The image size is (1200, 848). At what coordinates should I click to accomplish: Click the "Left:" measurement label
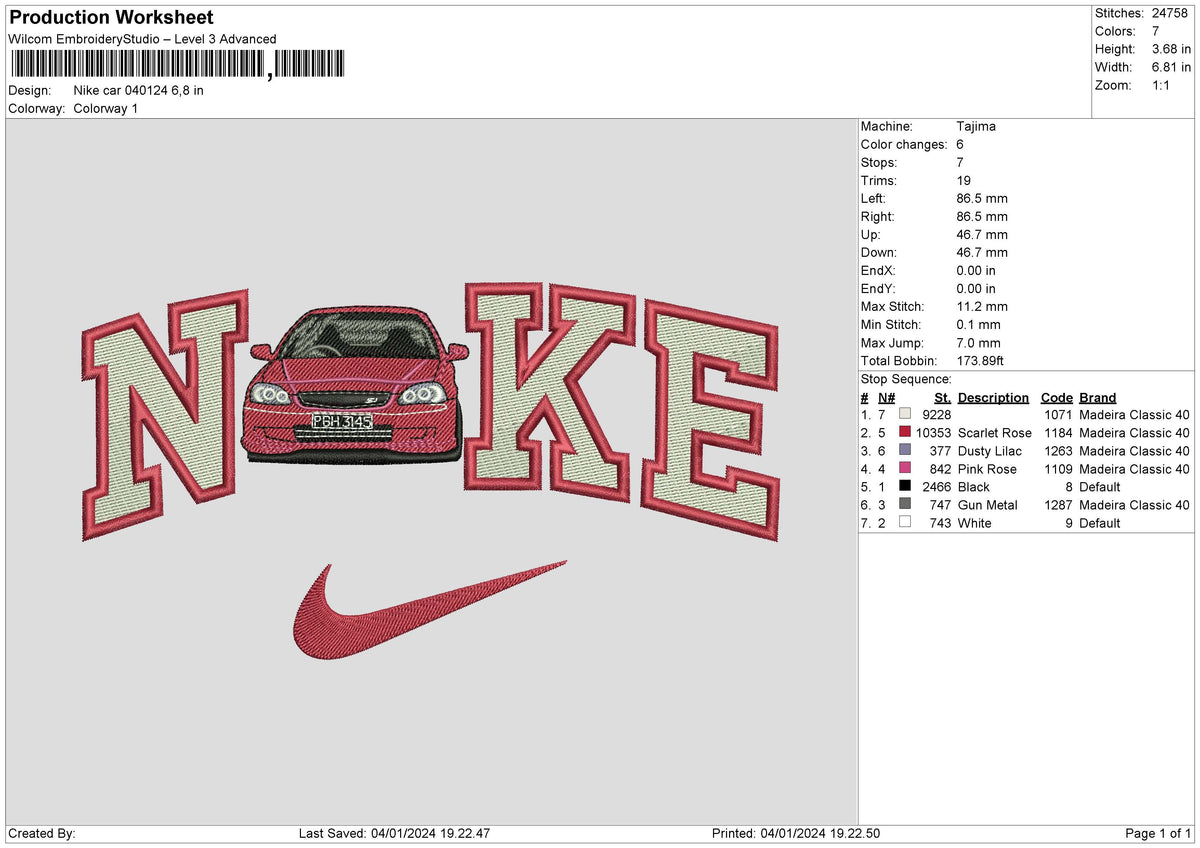[x=874, y=198]
